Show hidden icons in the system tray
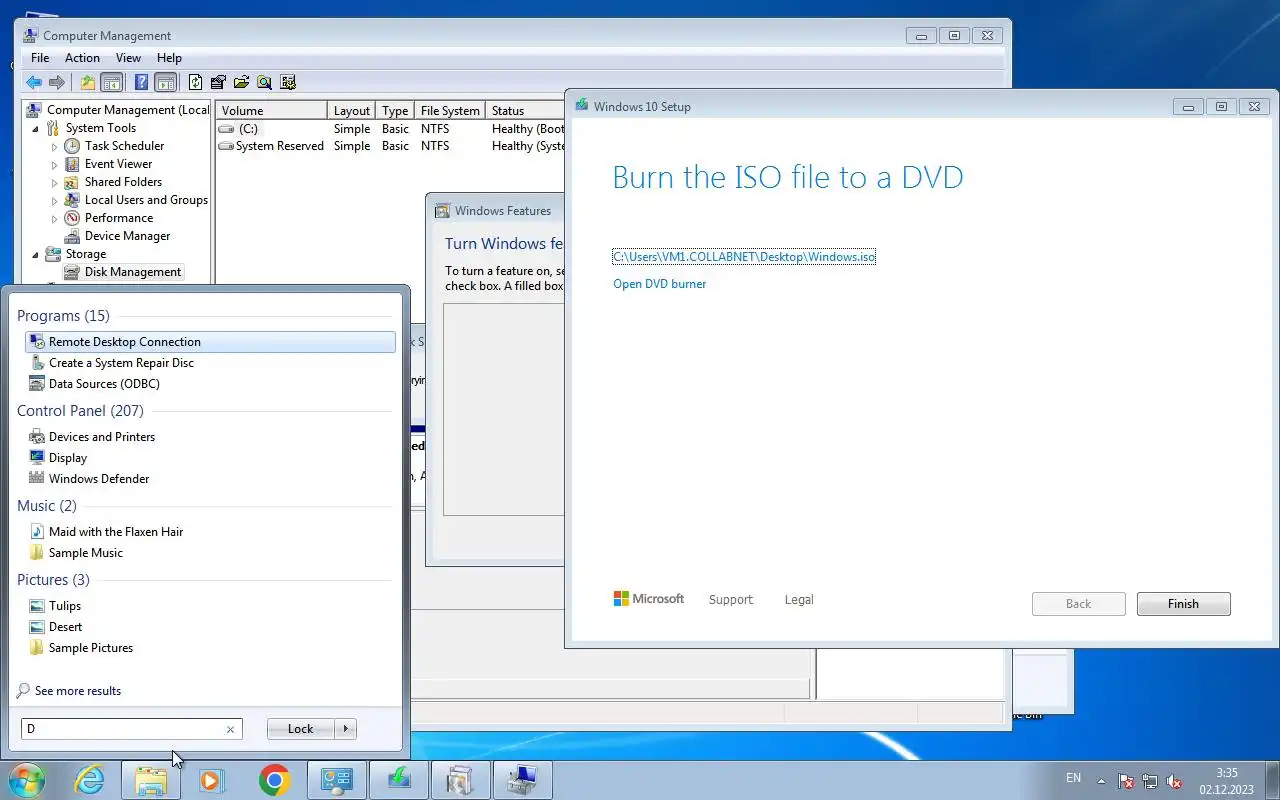 pyautogui.click(x=1102, y=781)
